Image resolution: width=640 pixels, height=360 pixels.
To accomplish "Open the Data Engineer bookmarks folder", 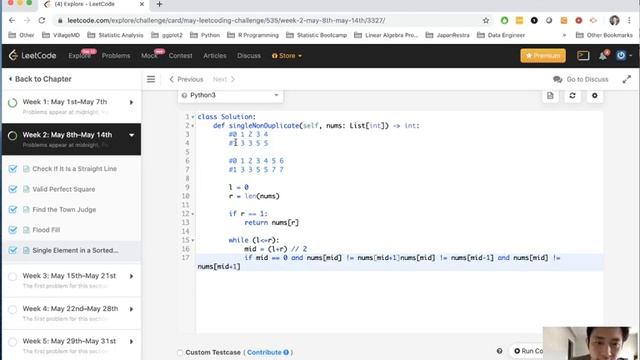I will point(501,35).
